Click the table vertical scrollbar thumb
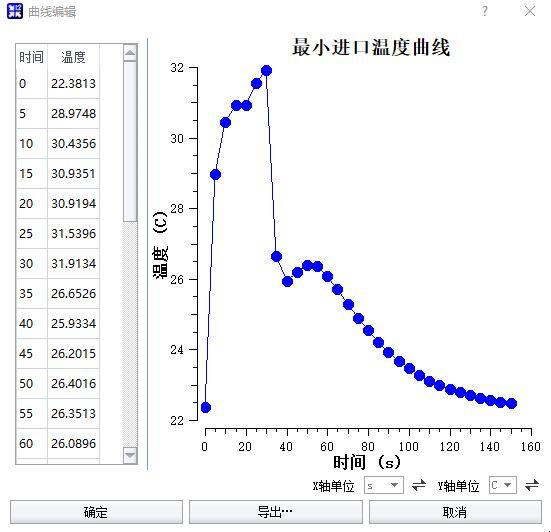Screen dimensions: 551x532 tap(130, 141)
